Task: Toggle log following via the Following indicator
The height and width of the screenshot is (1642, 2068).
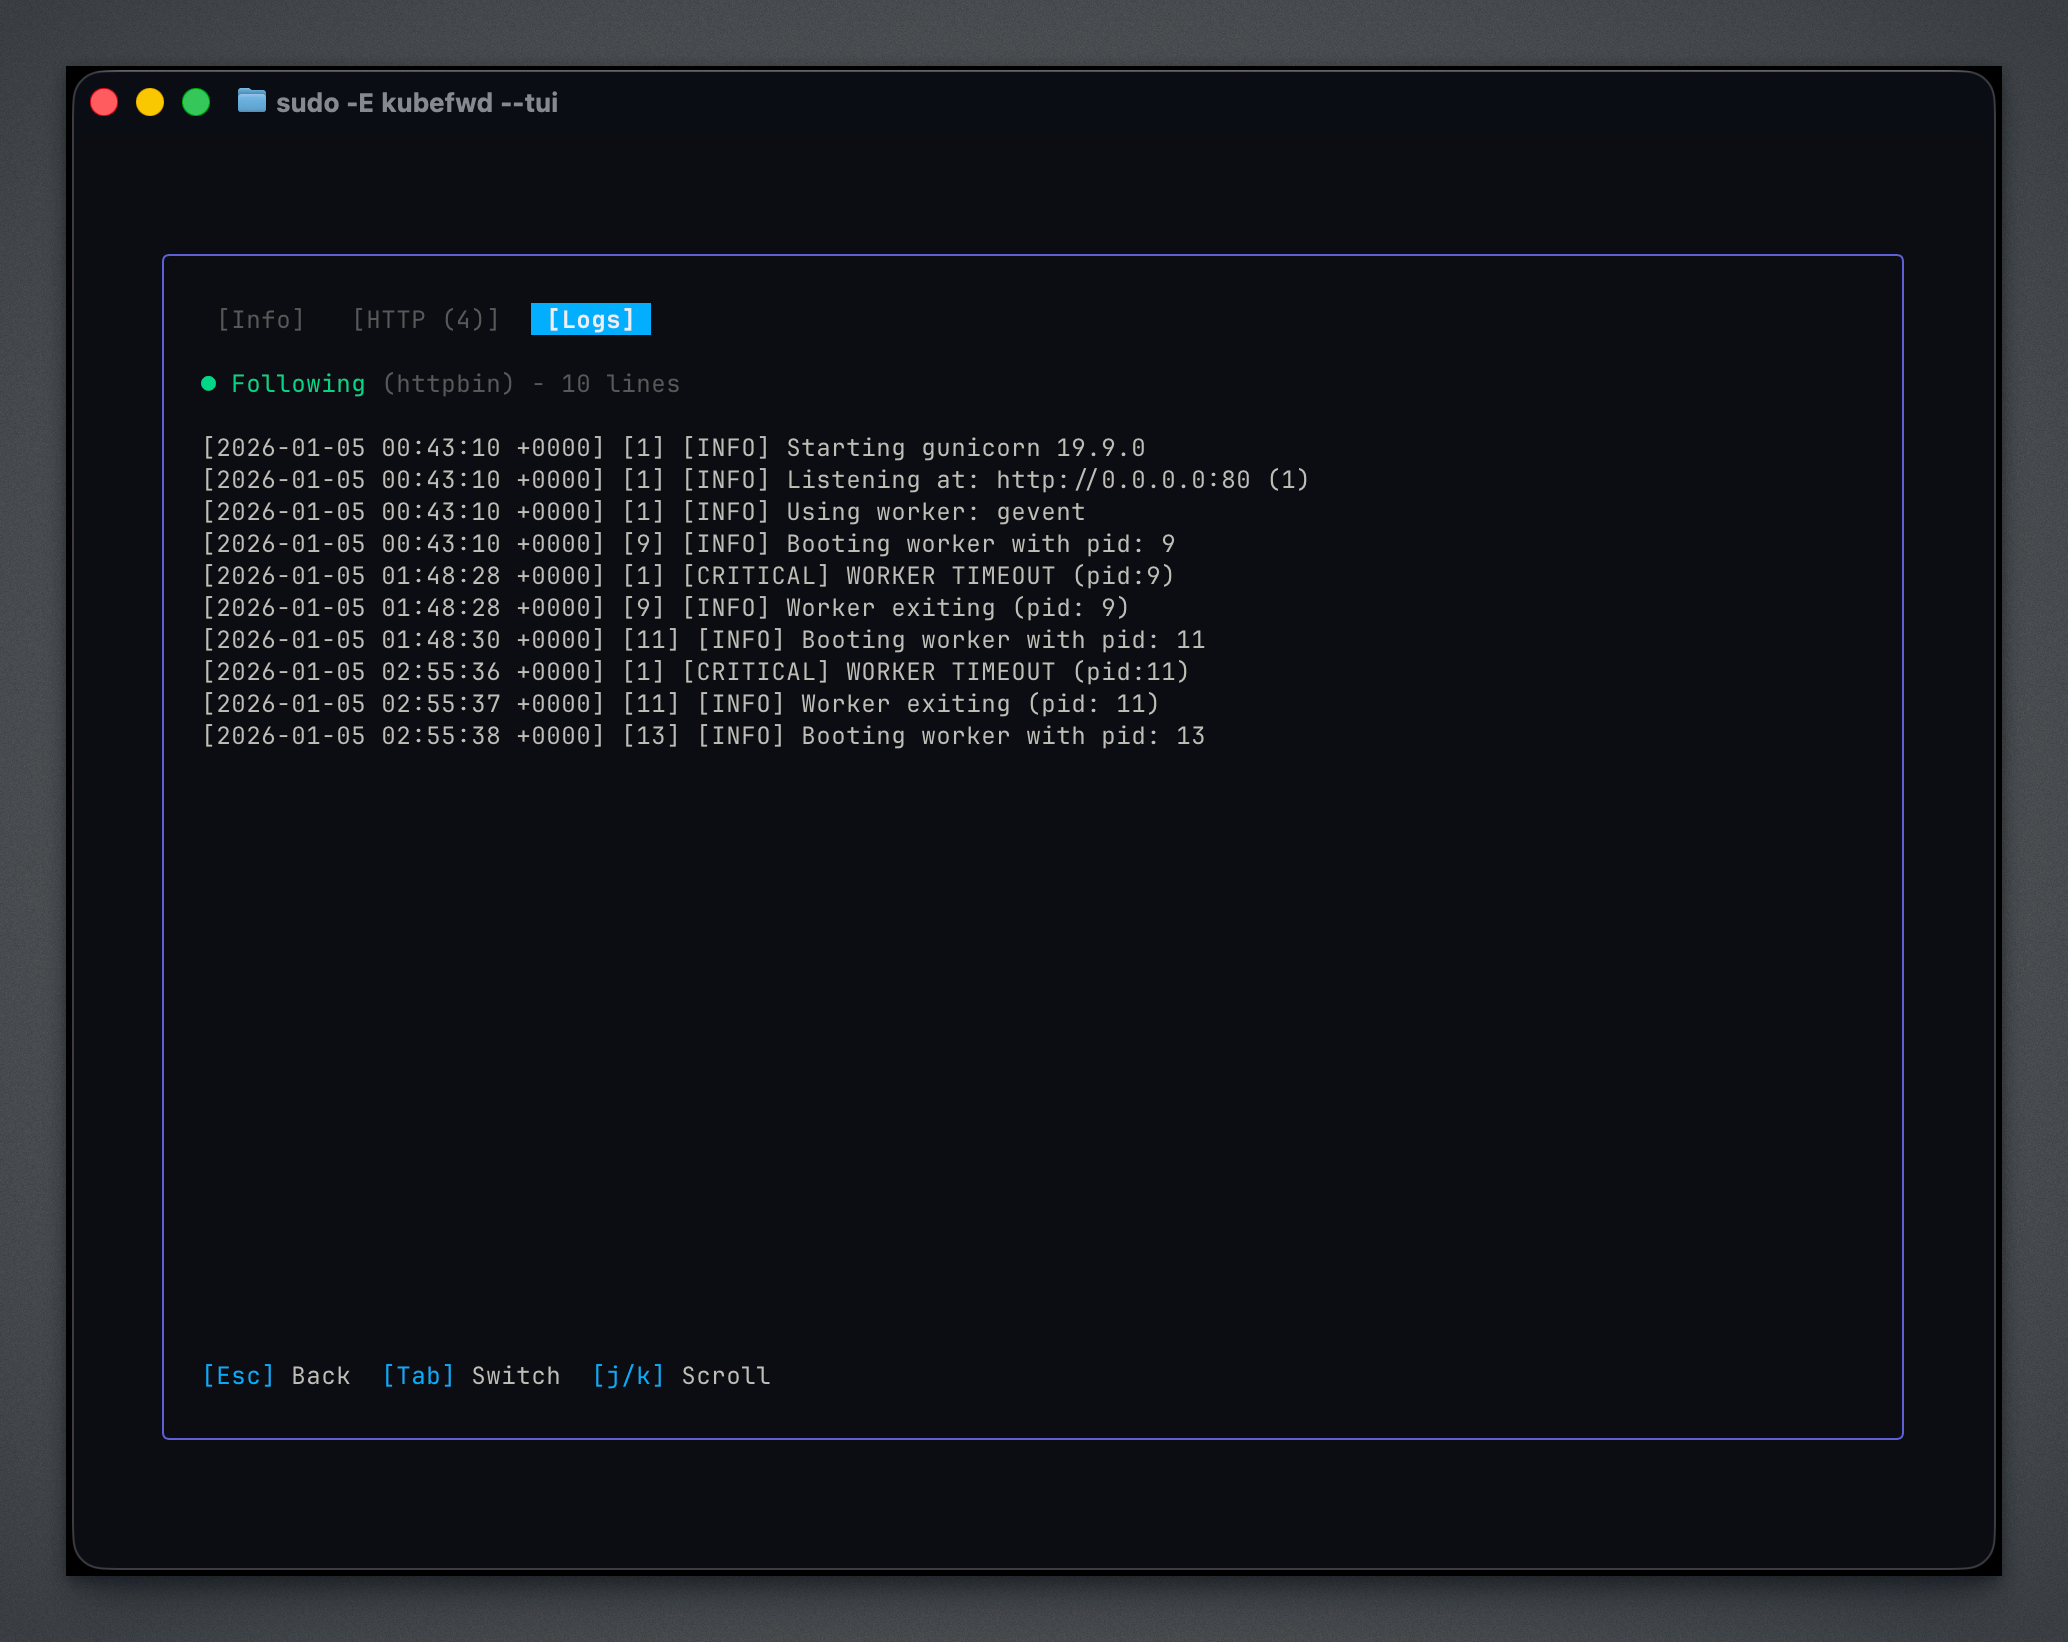Action: [298, 383]
